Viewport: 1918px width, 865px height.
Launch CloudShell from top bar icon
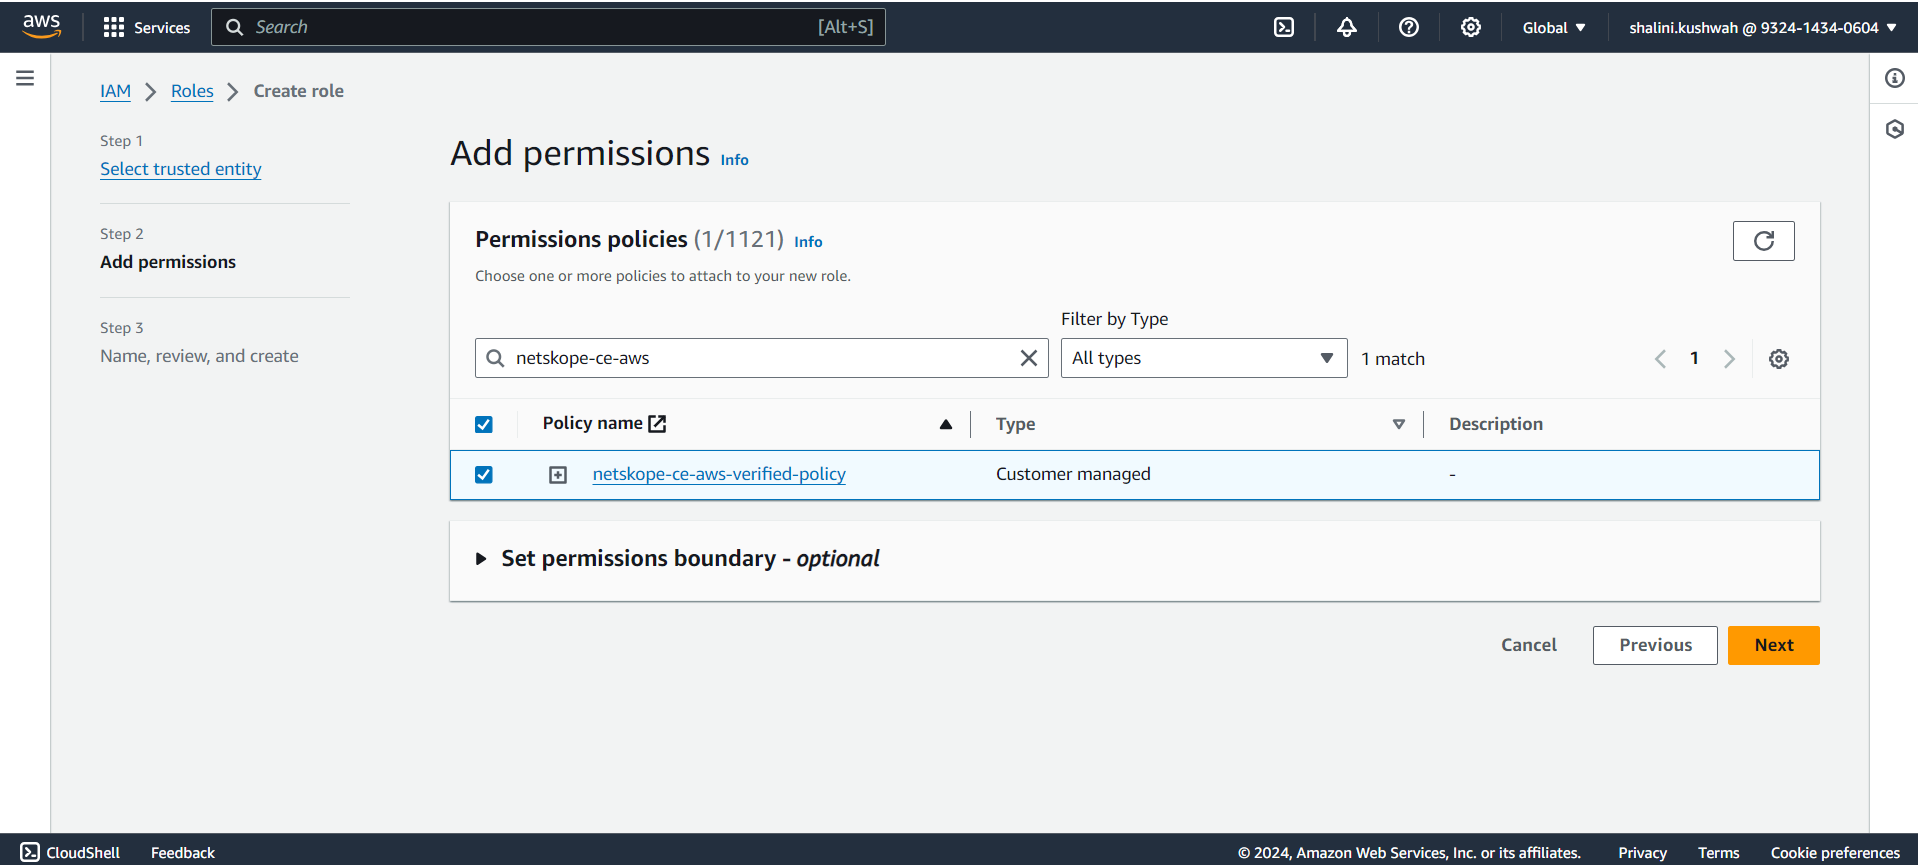(1284, 27)
